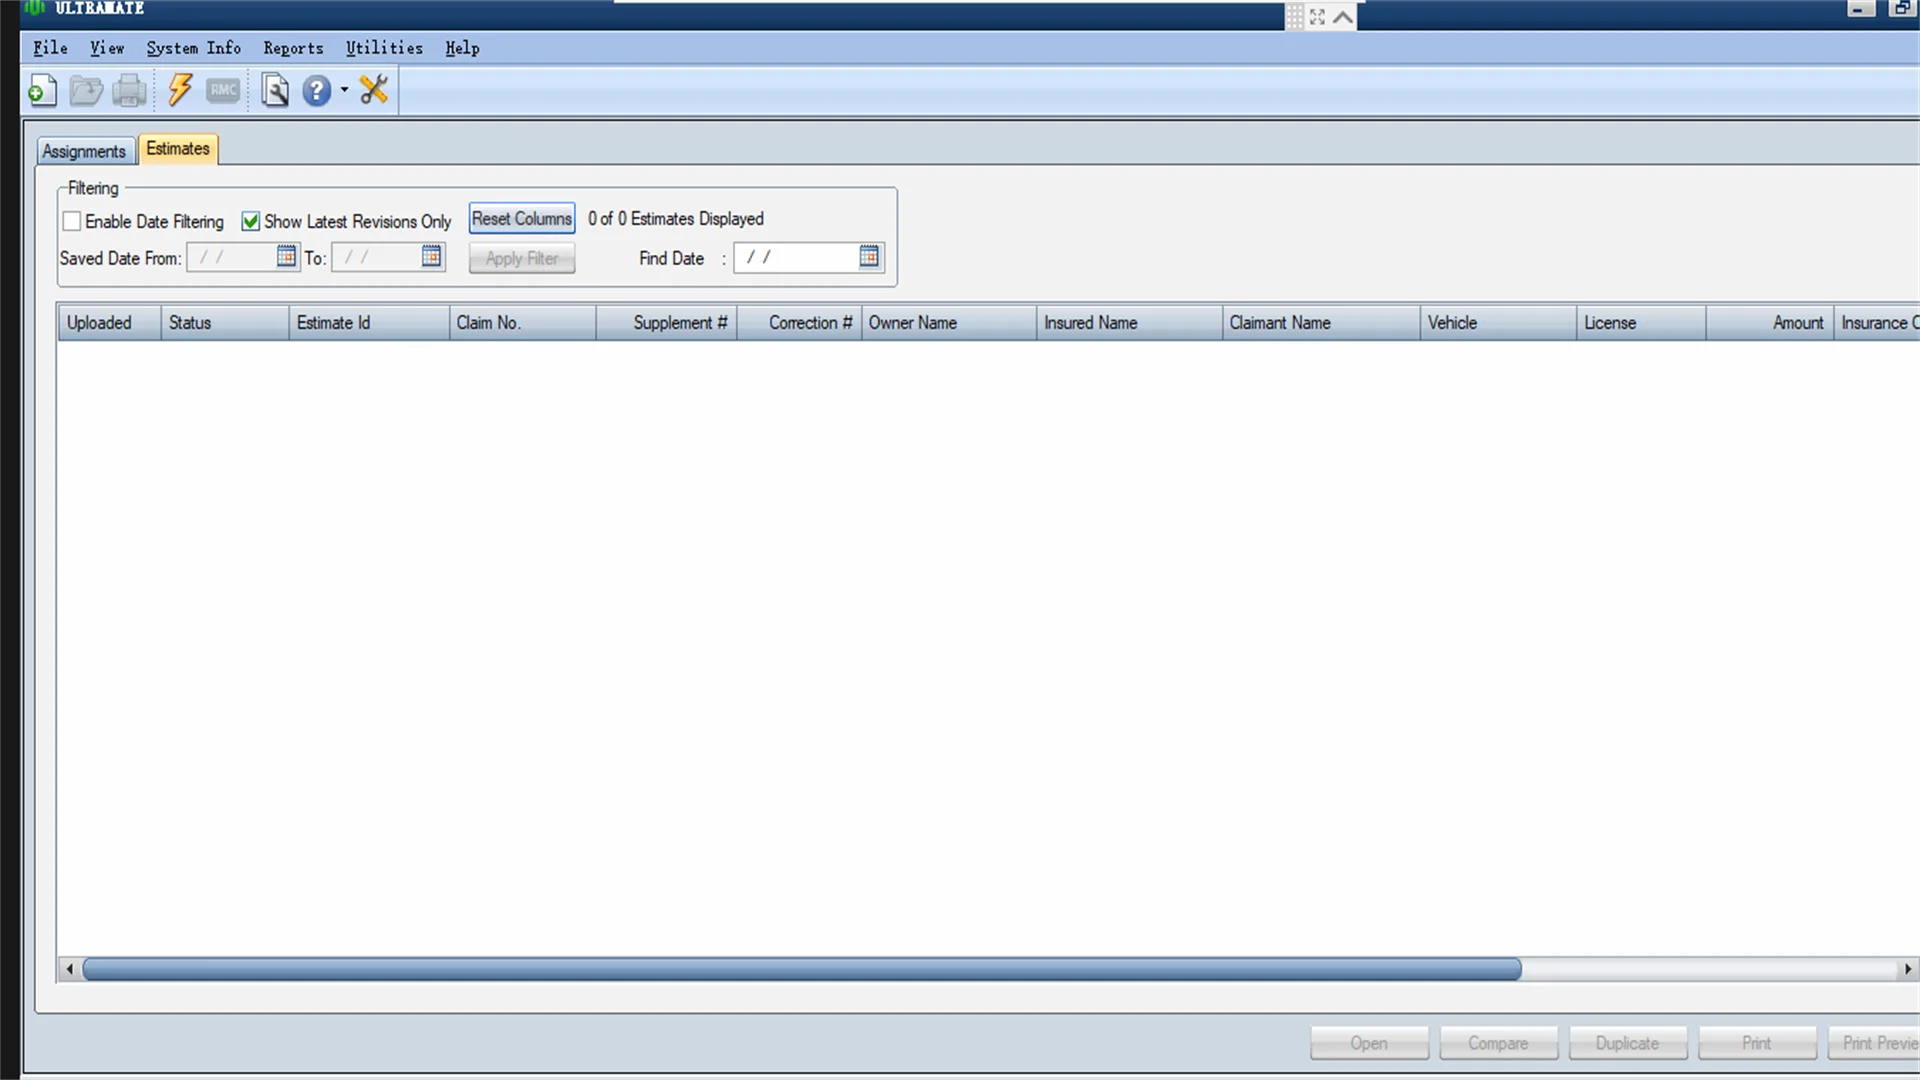Click the Find Date calendar picker icon
This screenshot has height=1080, width=1920.
pyautogui.click(x=868, y=257)
